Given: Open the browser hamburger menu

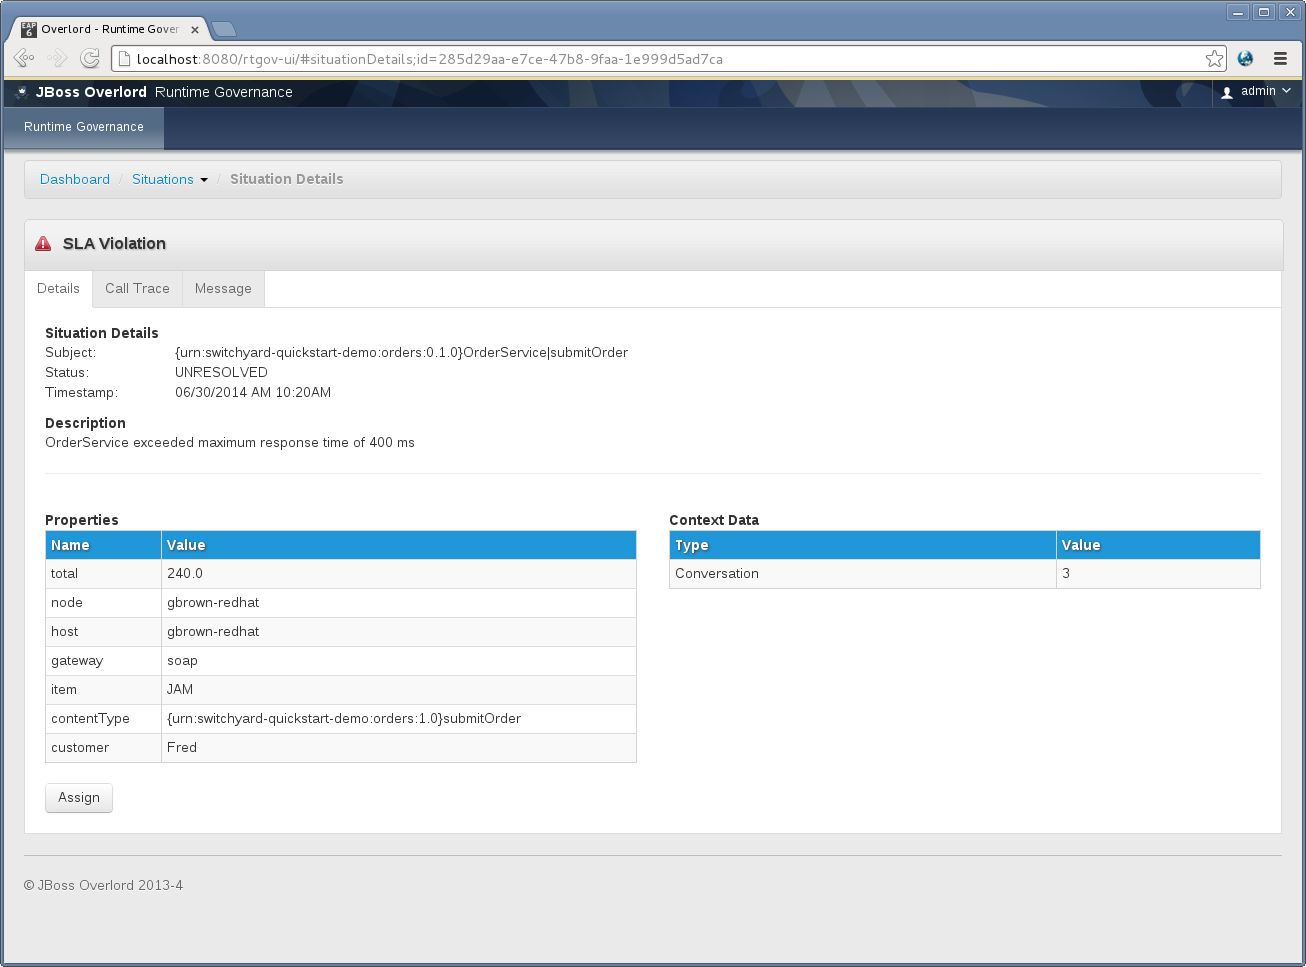Looking at the screenshot, I should 1280,59.
